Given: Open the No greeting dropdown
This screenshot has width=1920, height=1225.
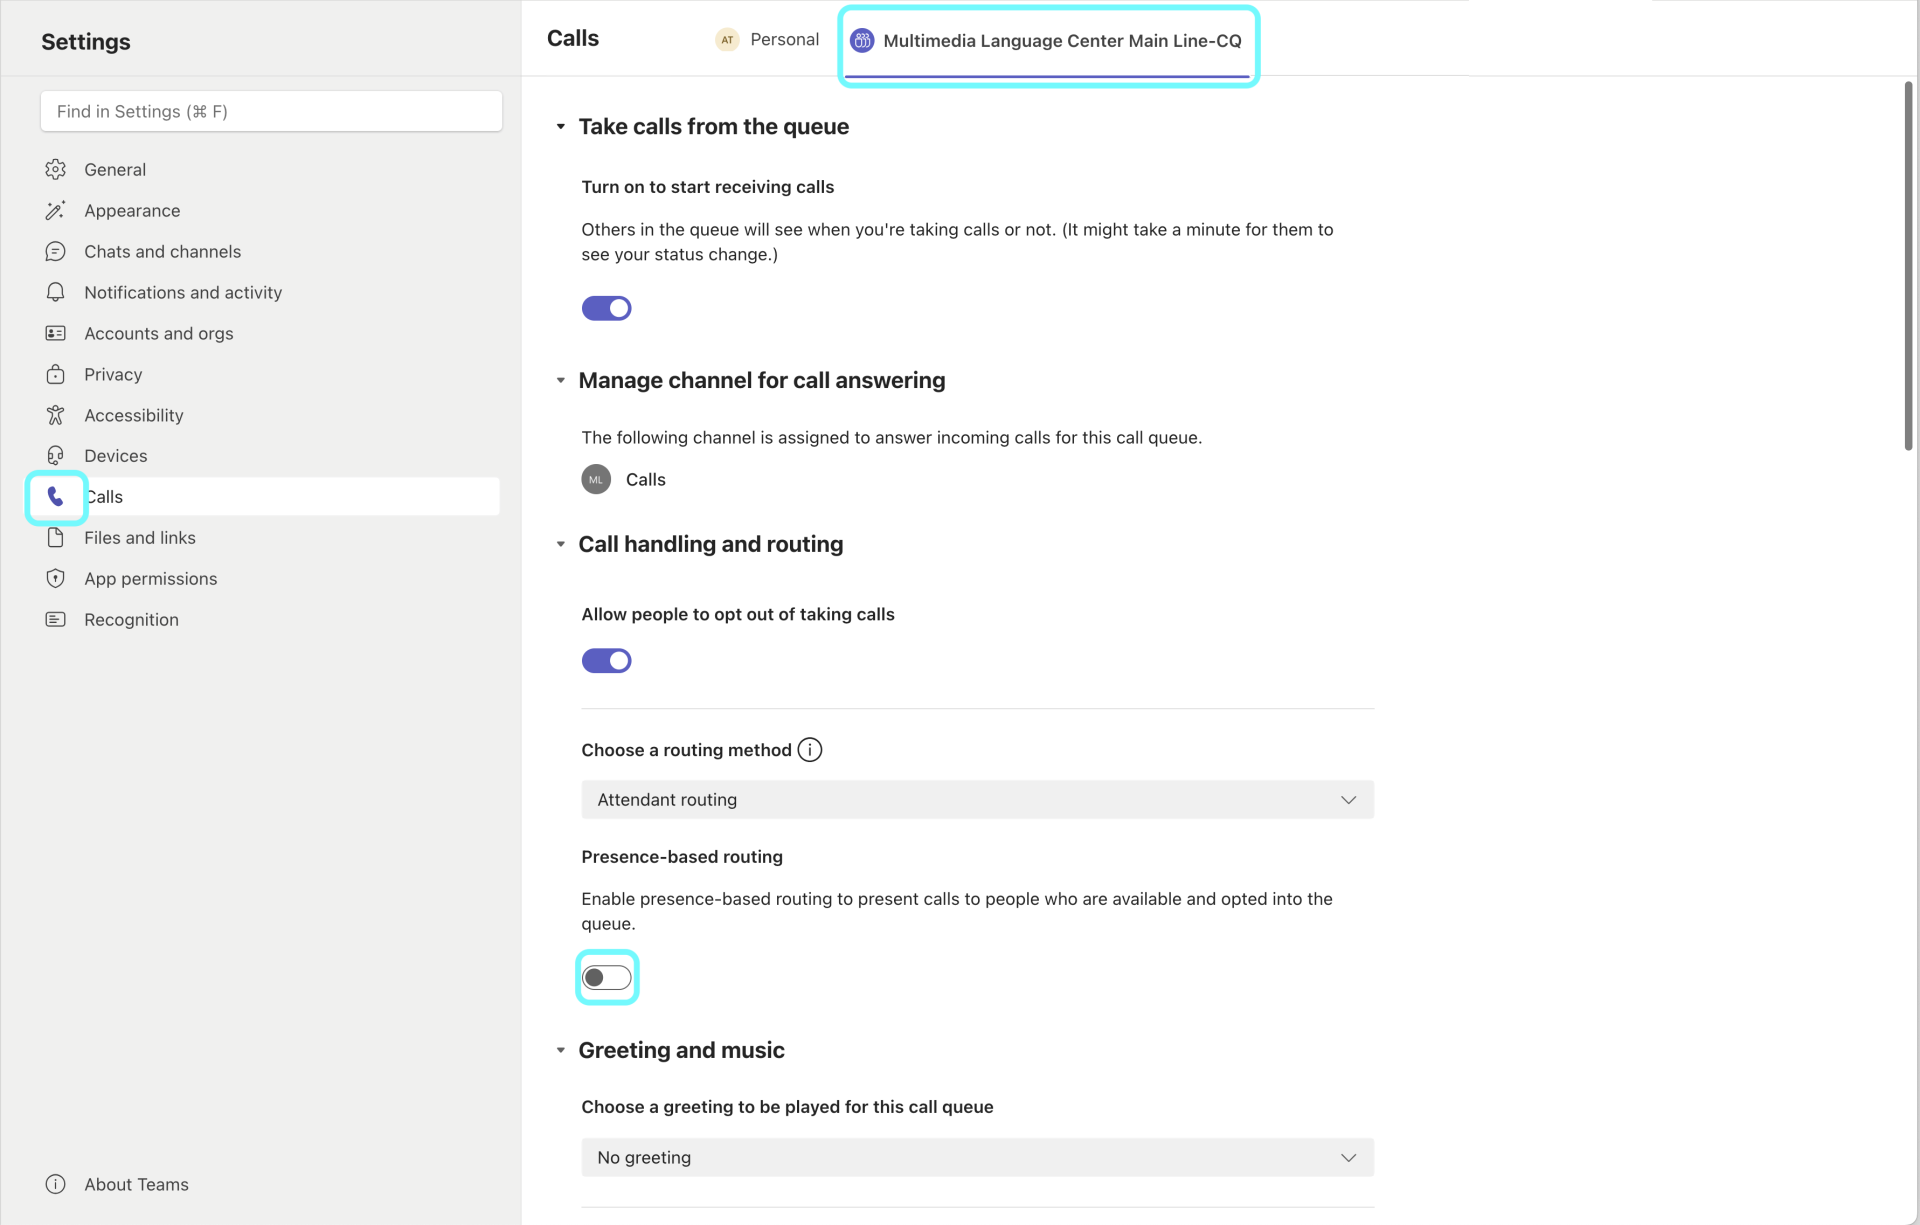Looking at the screenshot, I should (x=977, y=1158).
